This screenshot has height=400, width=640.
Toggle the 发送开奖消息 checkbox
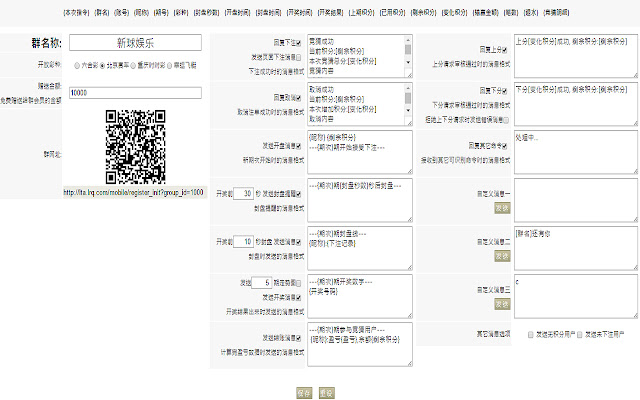(x=299, y=298)
